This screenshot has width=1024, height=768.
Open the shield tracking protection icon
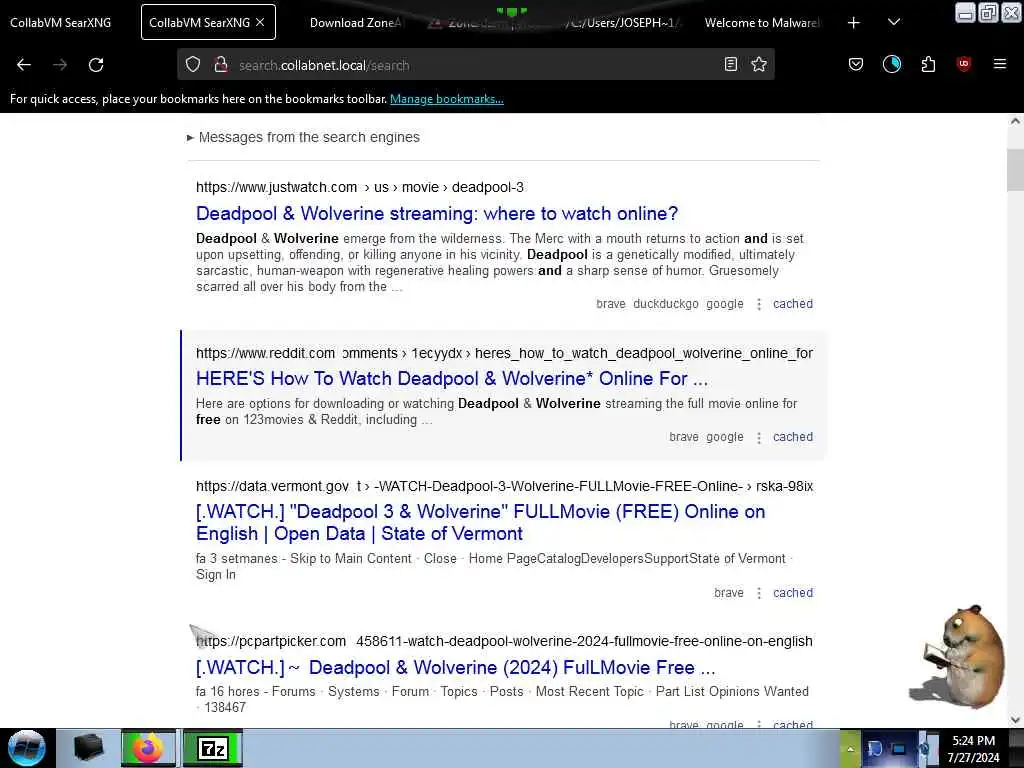193,64
